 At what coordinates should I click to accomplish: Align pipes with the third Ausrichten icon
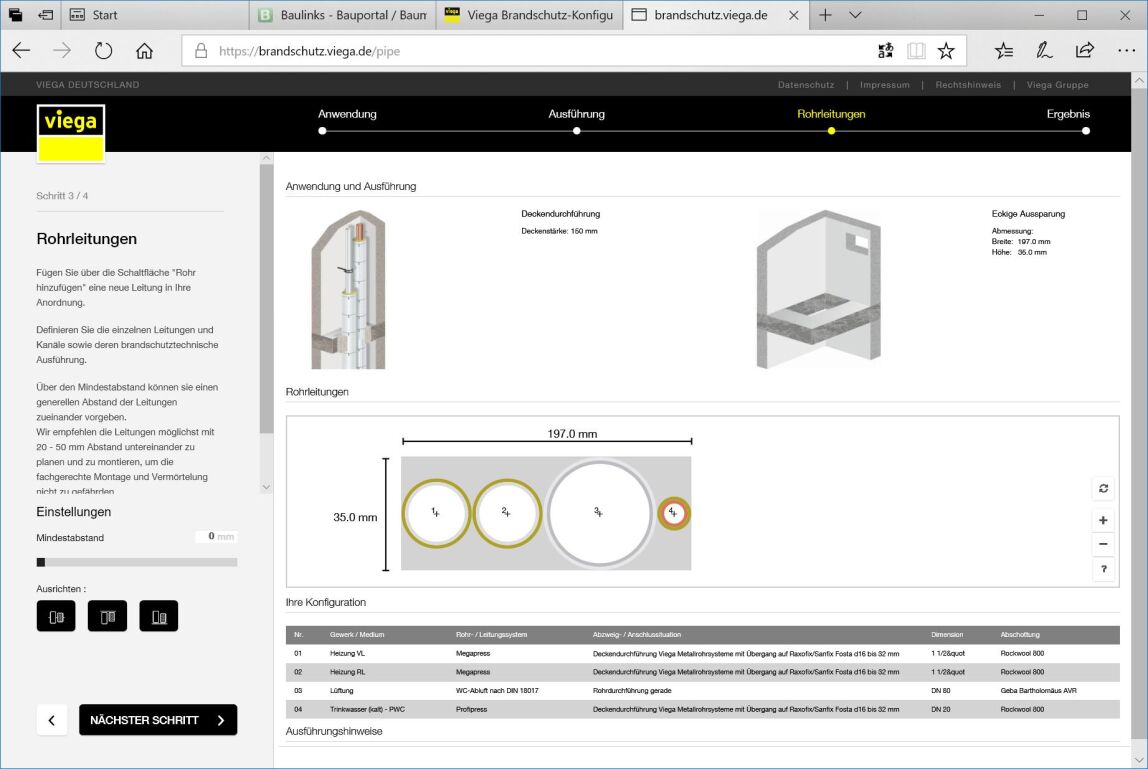[x=159, y=616]
